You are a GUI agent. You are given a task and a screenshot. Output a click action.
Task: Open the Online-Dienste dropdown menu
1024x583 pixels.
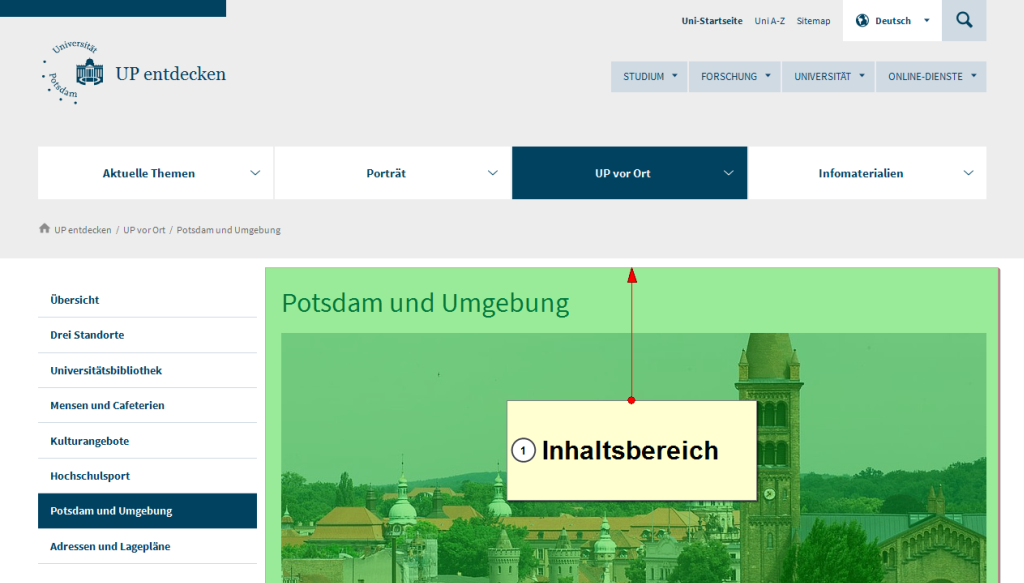click(931, 77)
